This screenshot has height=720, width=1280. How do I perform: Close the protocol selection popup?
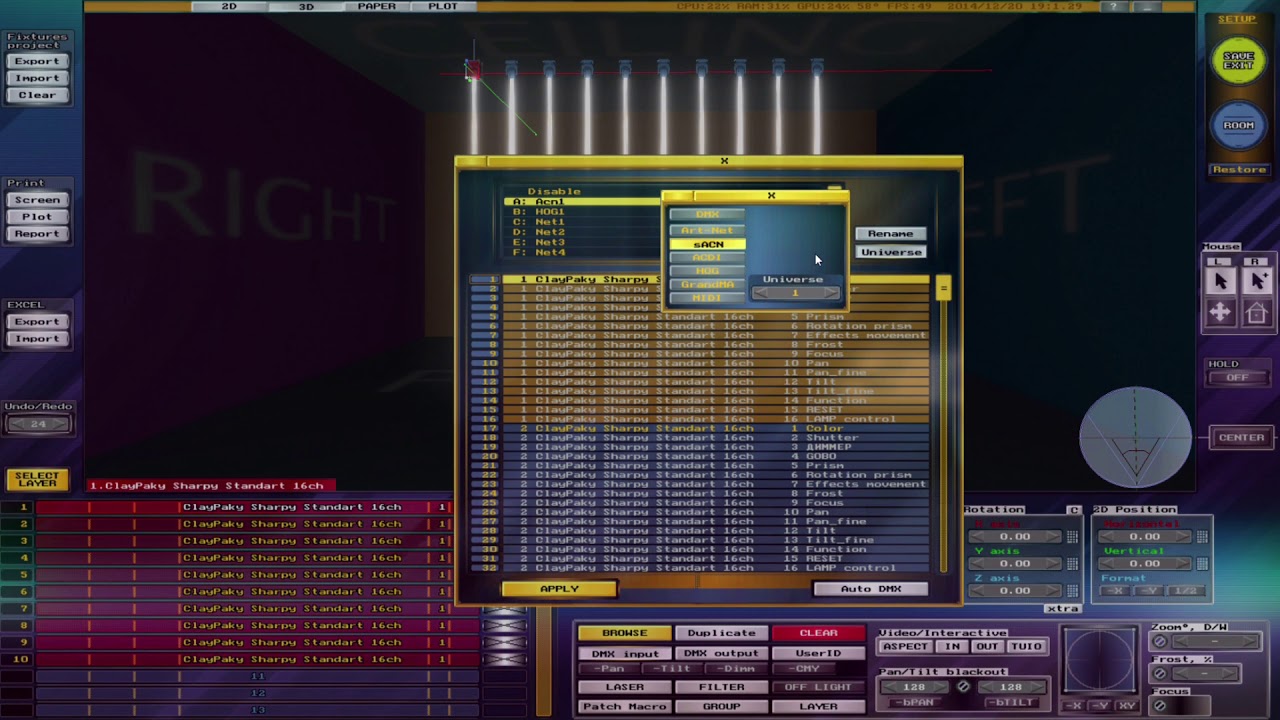point(771,195)
